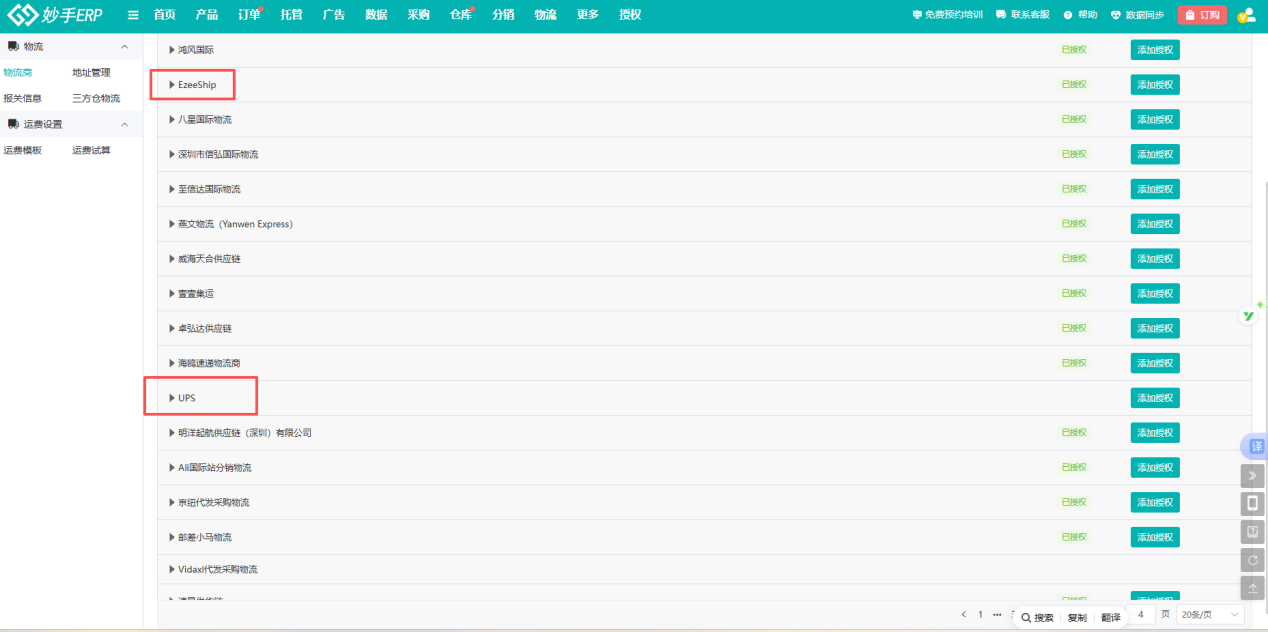Click the hamburger menu icon beside logo

pos(133,15)
